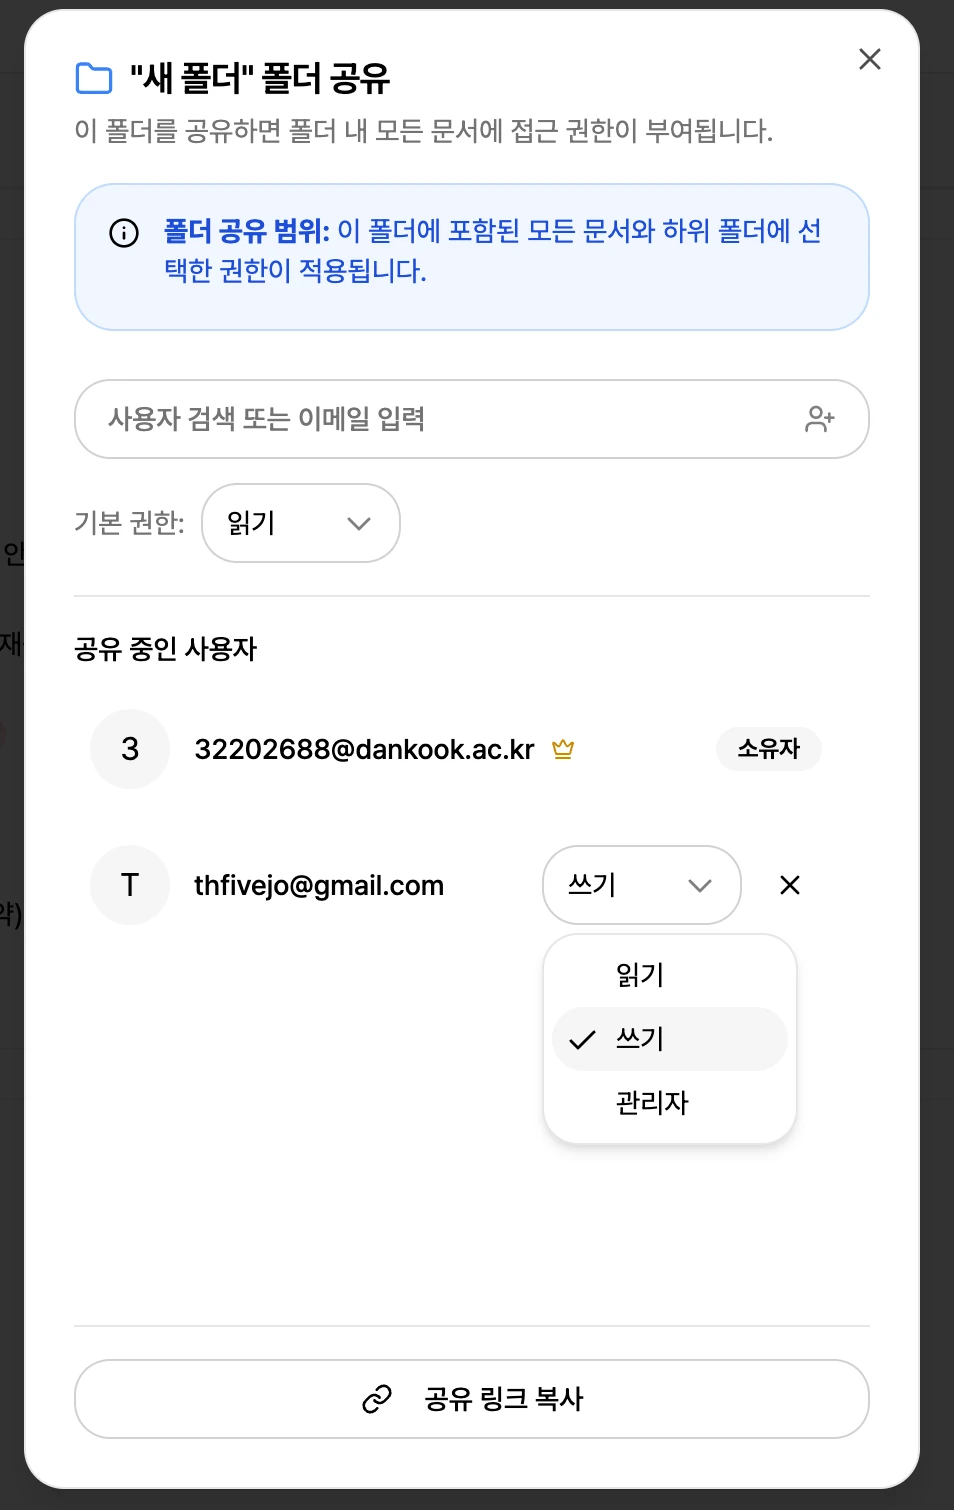The width and height of the screenshot is (954, 1510).
Task: Remove thfivejo@gmail.com from shared users
Action: pos(790,885)
